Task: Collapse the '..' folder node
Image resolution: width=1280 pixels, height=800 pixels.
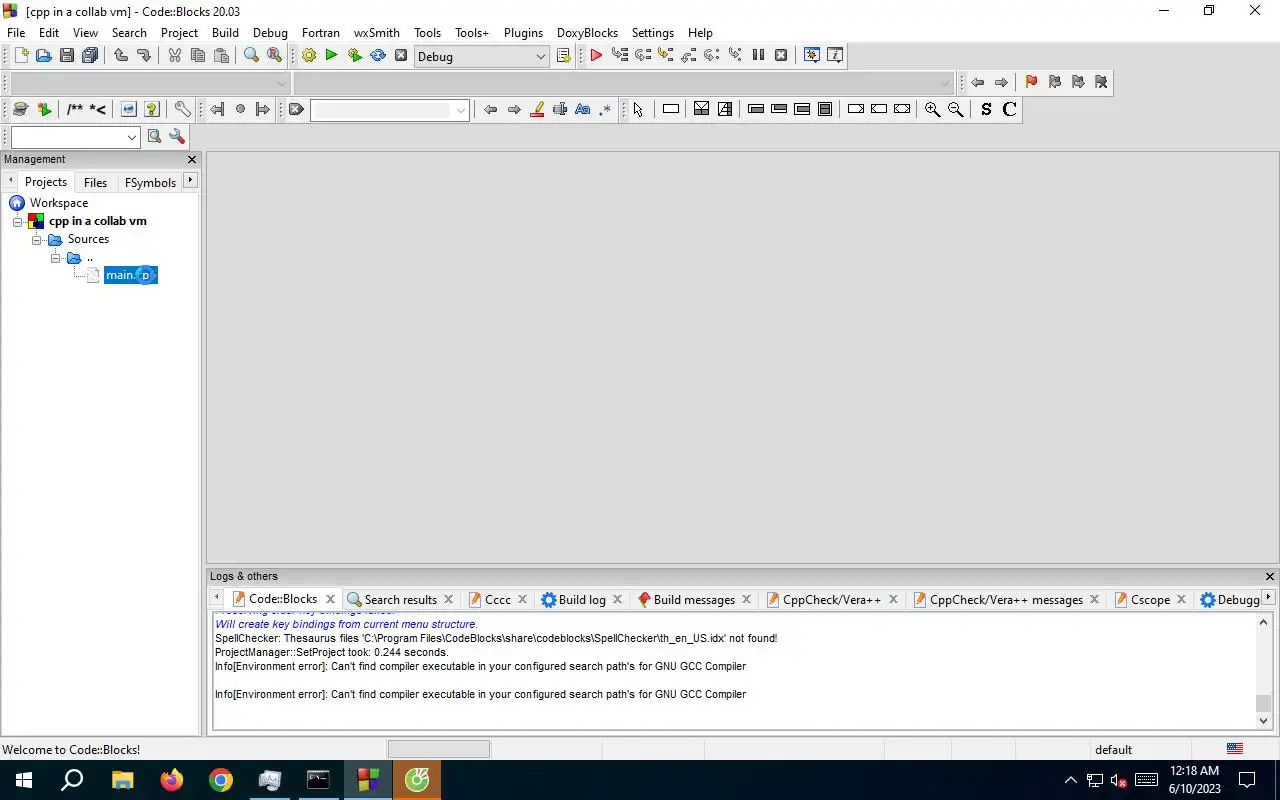Action: [55, 258]
